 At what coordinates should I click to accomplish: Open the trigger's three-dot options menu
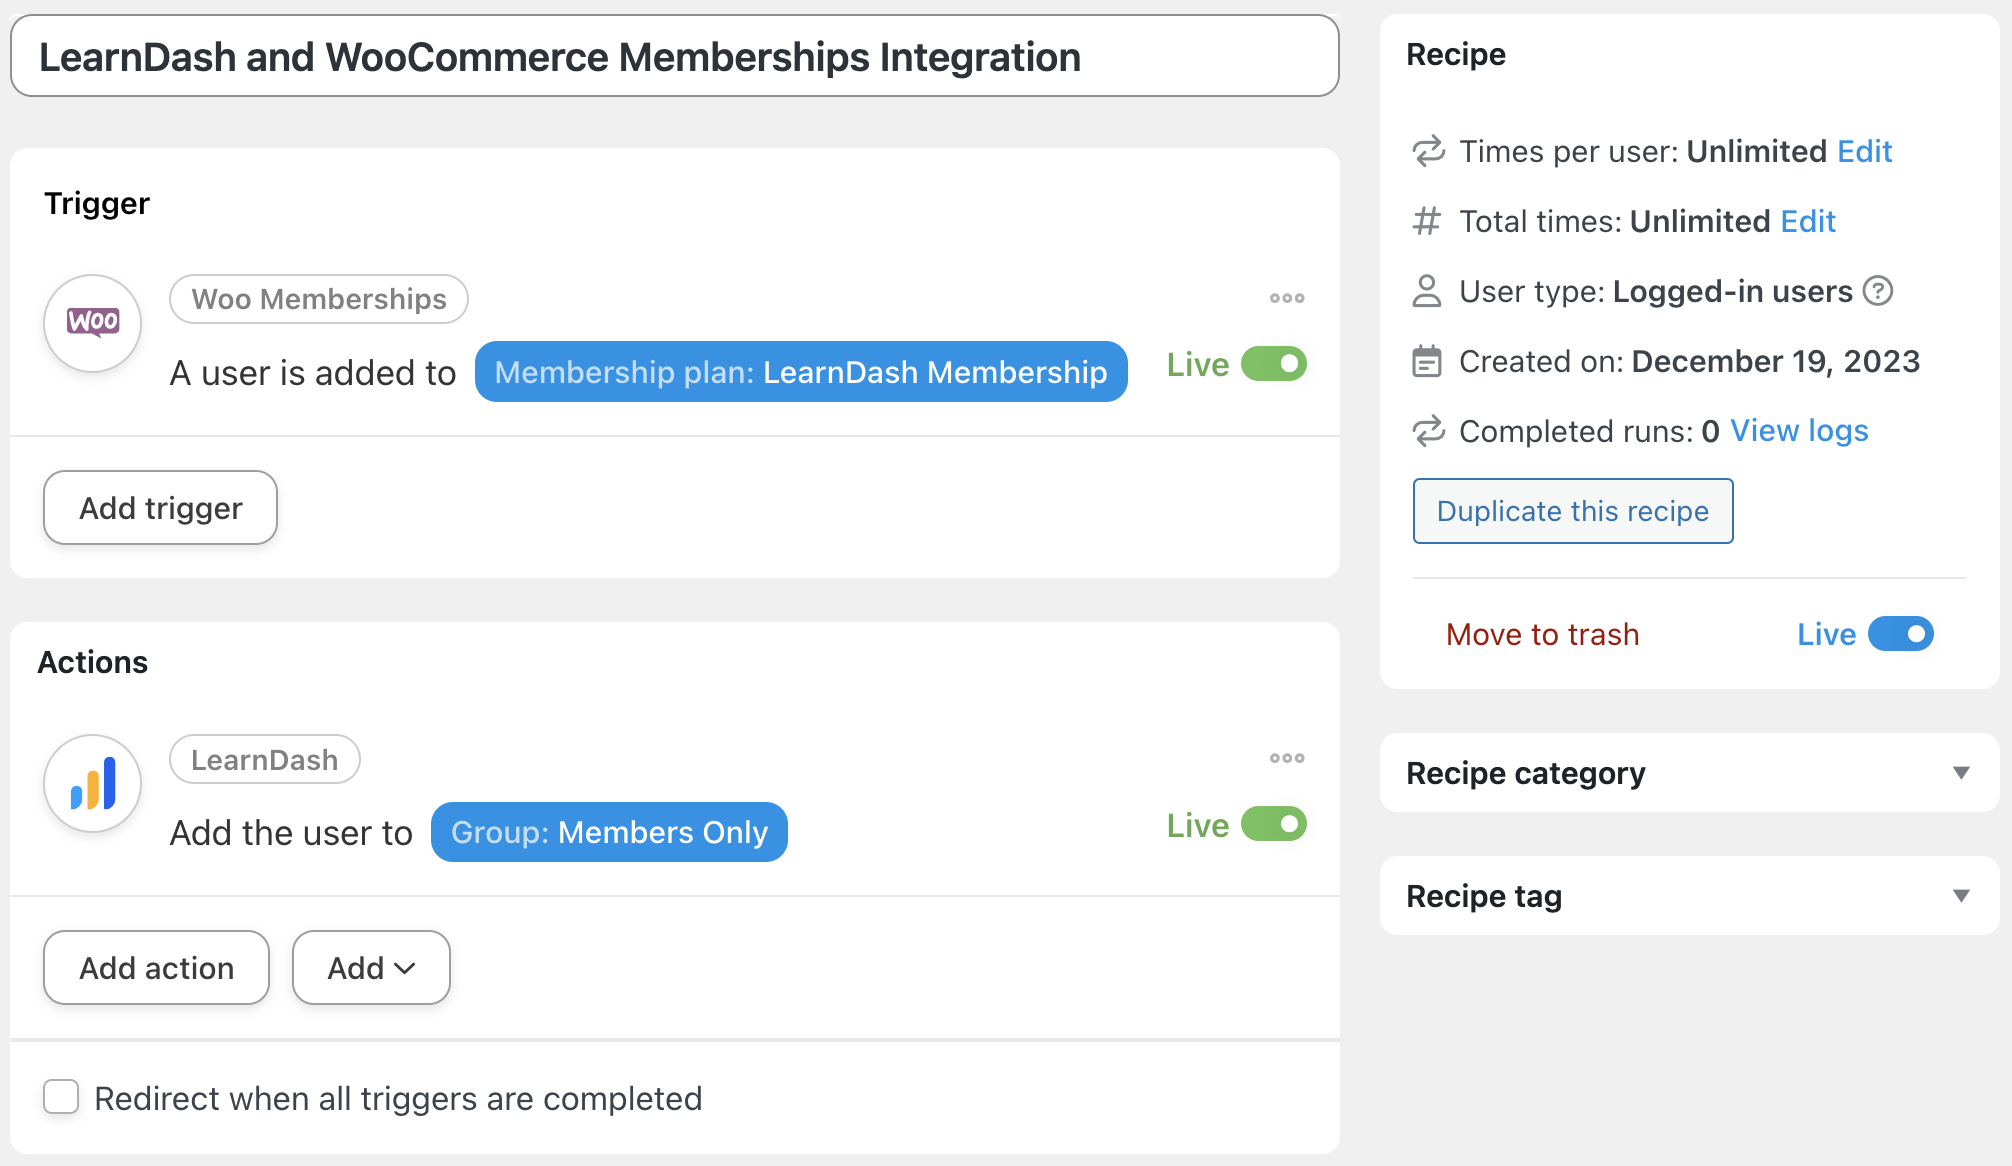(1286, 298)
